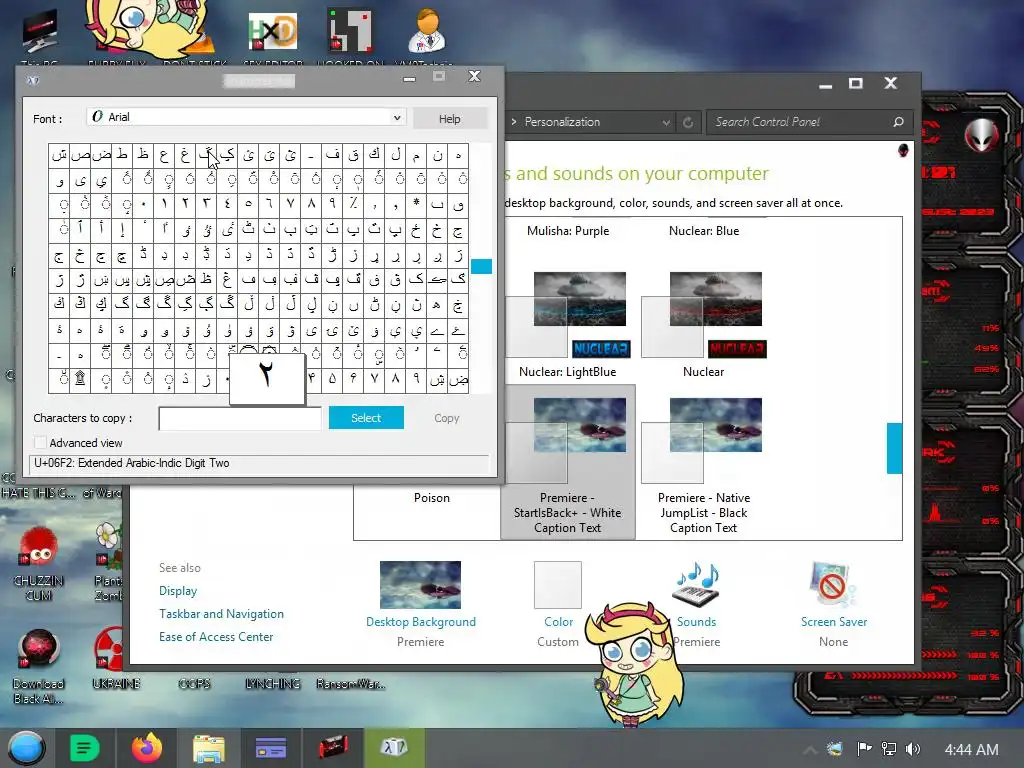Click the Select button
This screenshot has height=768, width=1024.
coord(366,418)
